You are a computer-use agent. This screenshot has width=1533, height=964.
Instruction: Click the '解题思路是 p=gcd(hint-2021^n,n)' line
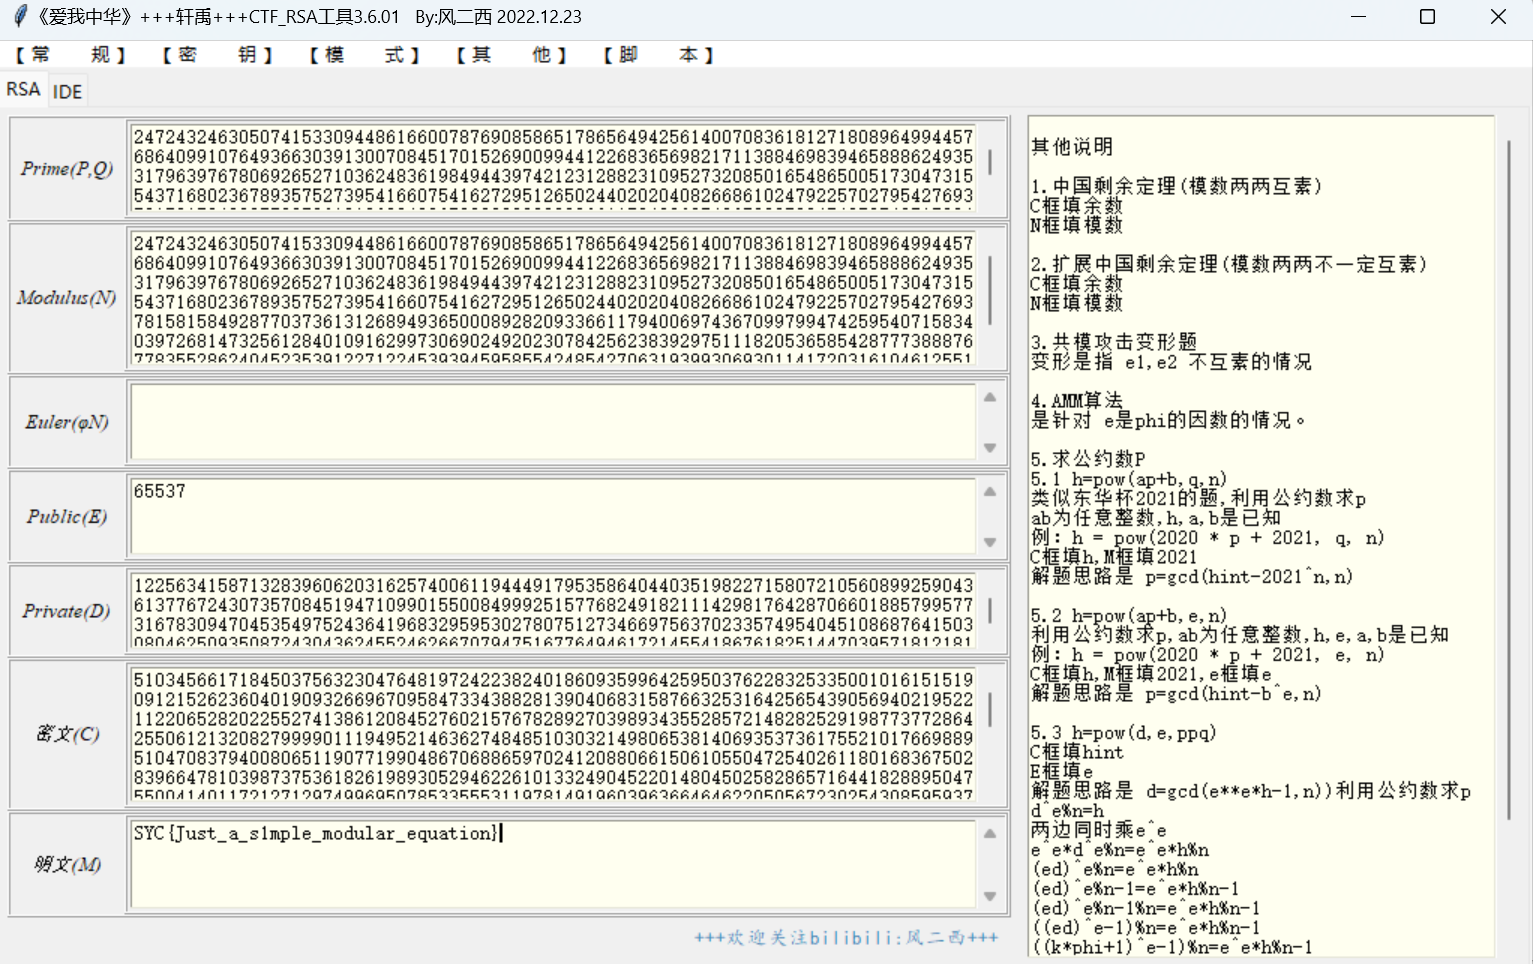[x=1192, y=577]
